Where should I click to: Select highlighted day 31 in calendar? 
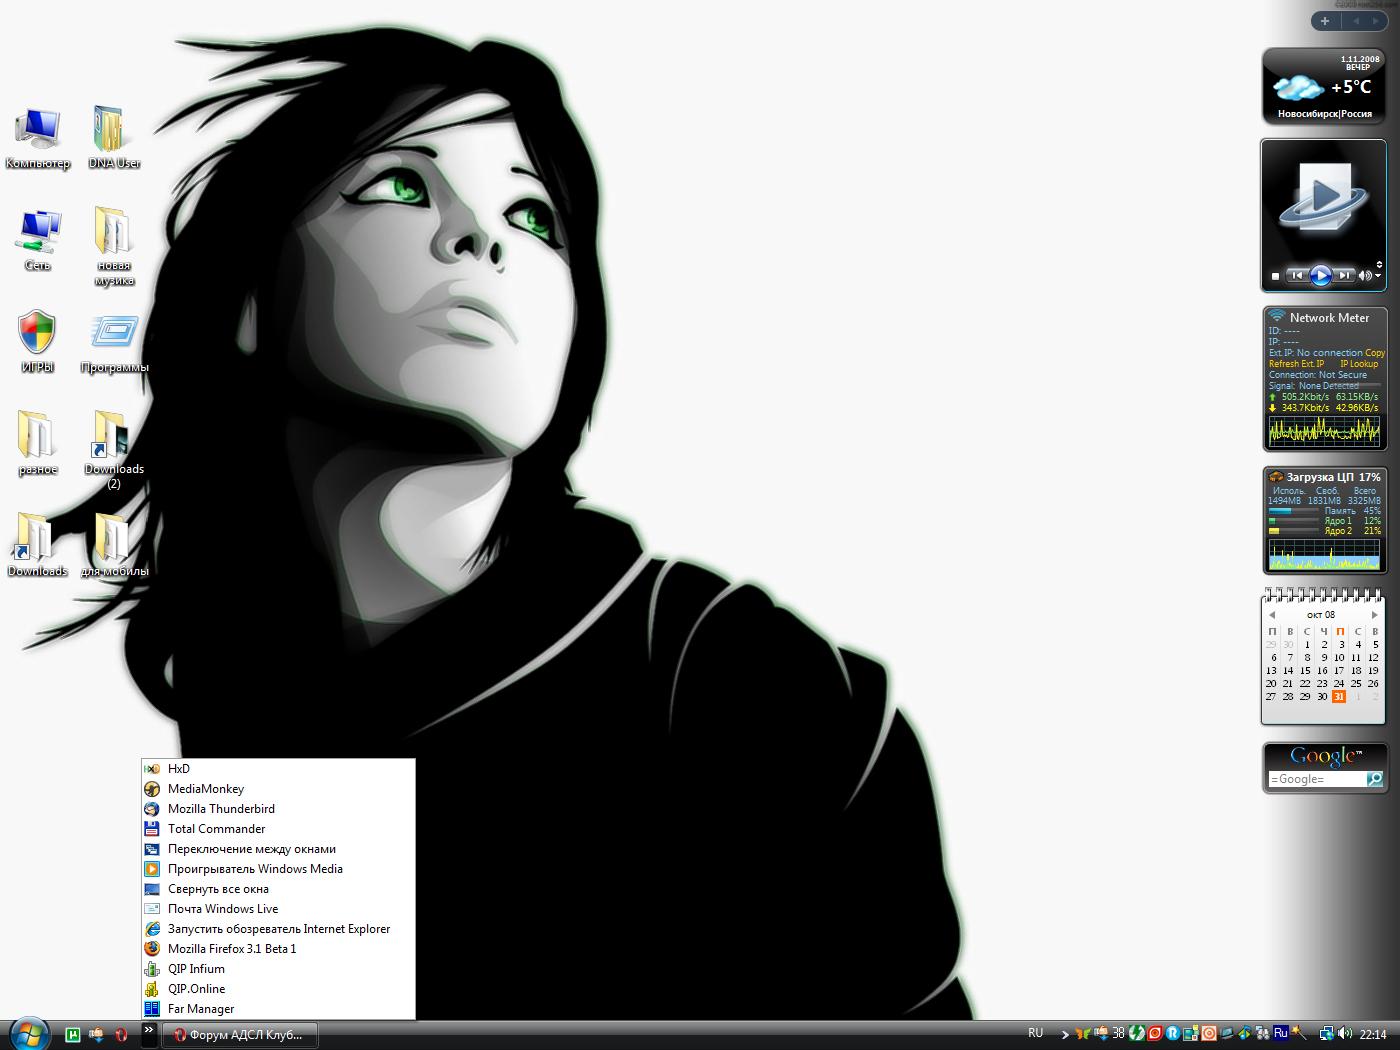click(1339, 697)
